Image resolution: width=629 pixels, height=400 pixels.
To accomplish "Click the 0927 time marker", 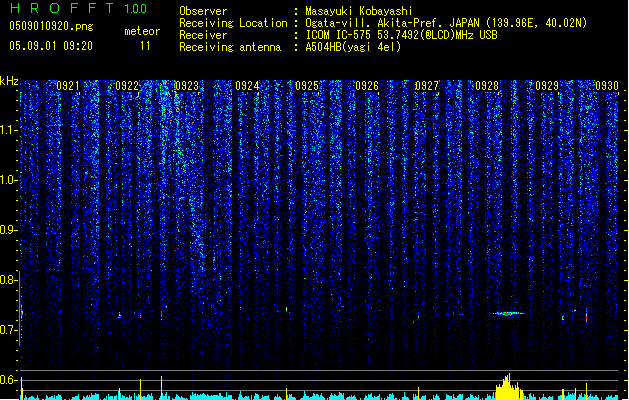I will click(427, 86).
